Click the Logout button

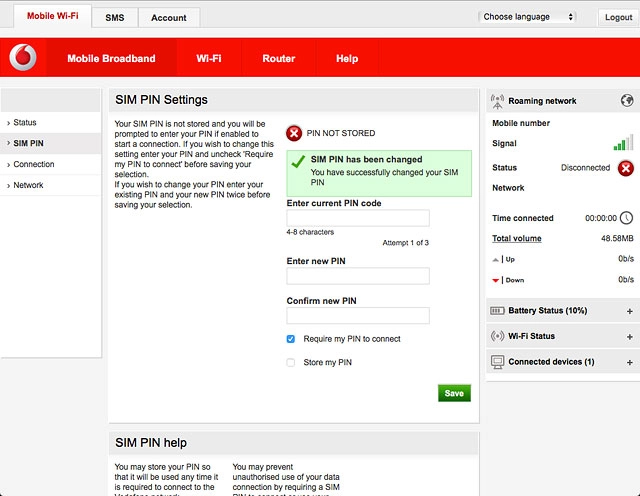pyautogui.click(x=617, y=18)
